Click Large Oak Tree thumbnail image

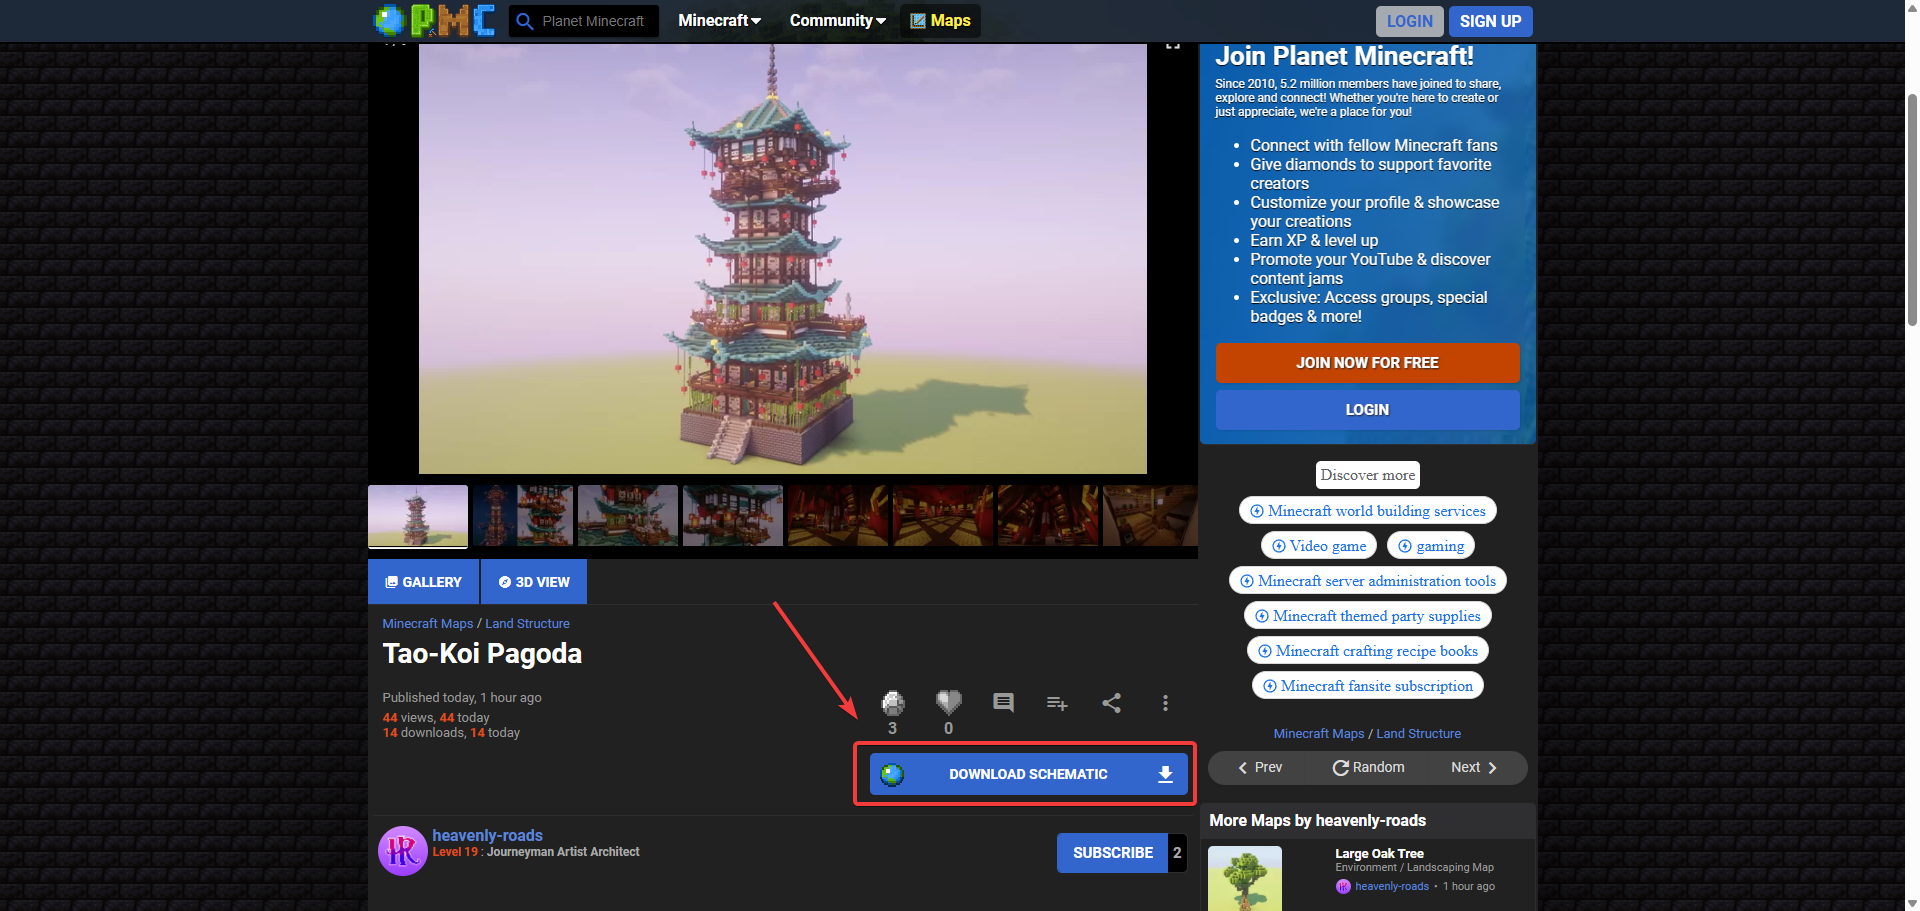coord(1245,878)
